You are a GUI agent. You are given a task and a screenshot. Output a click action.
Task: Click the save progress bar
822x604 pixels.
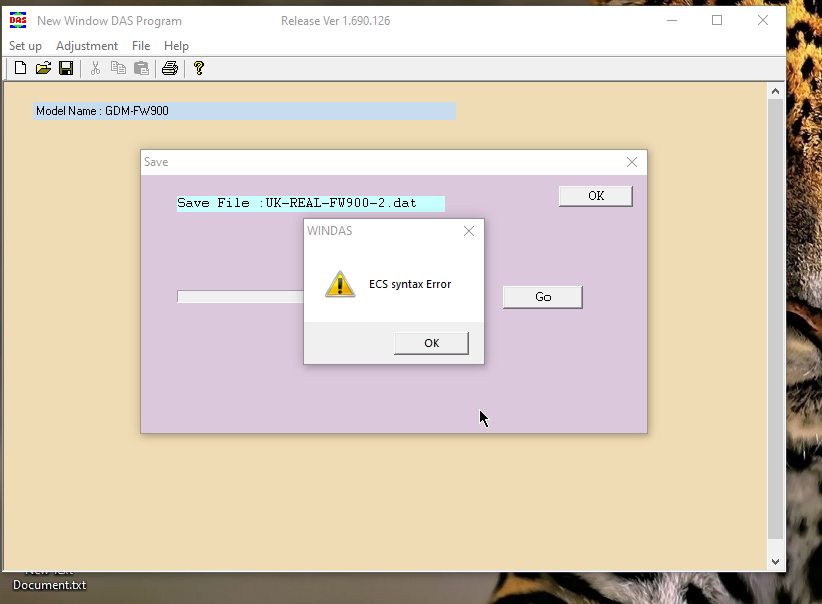click(240, 297)
